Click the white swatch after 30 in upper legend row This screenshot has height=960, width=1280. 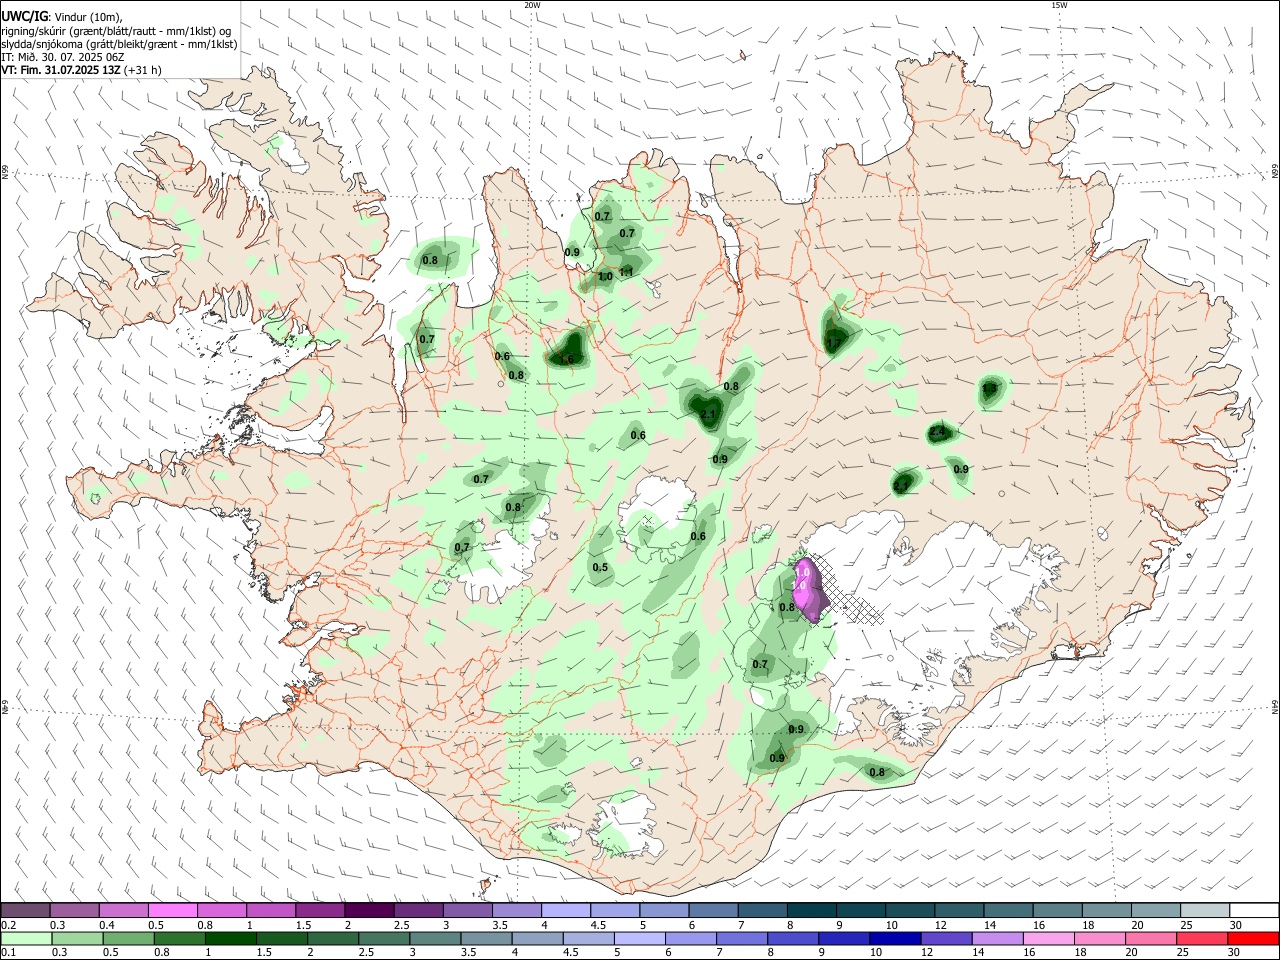tap(1252, 910)
